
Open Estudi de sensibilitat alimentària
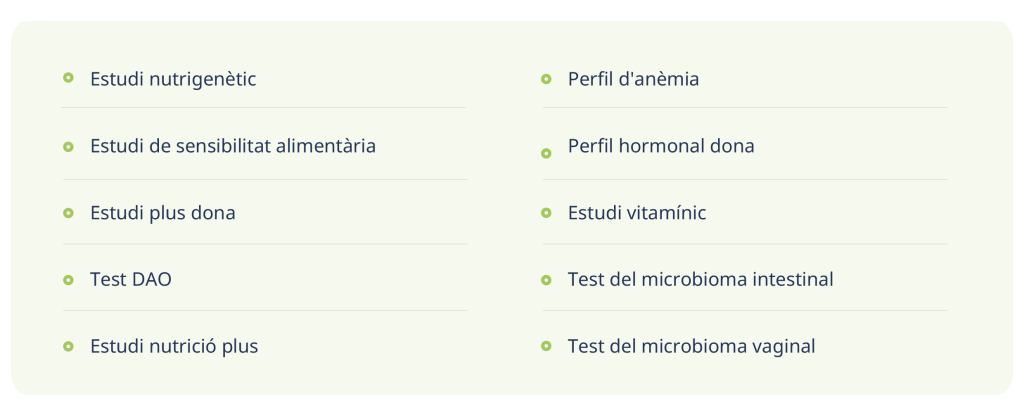point(233,146)
